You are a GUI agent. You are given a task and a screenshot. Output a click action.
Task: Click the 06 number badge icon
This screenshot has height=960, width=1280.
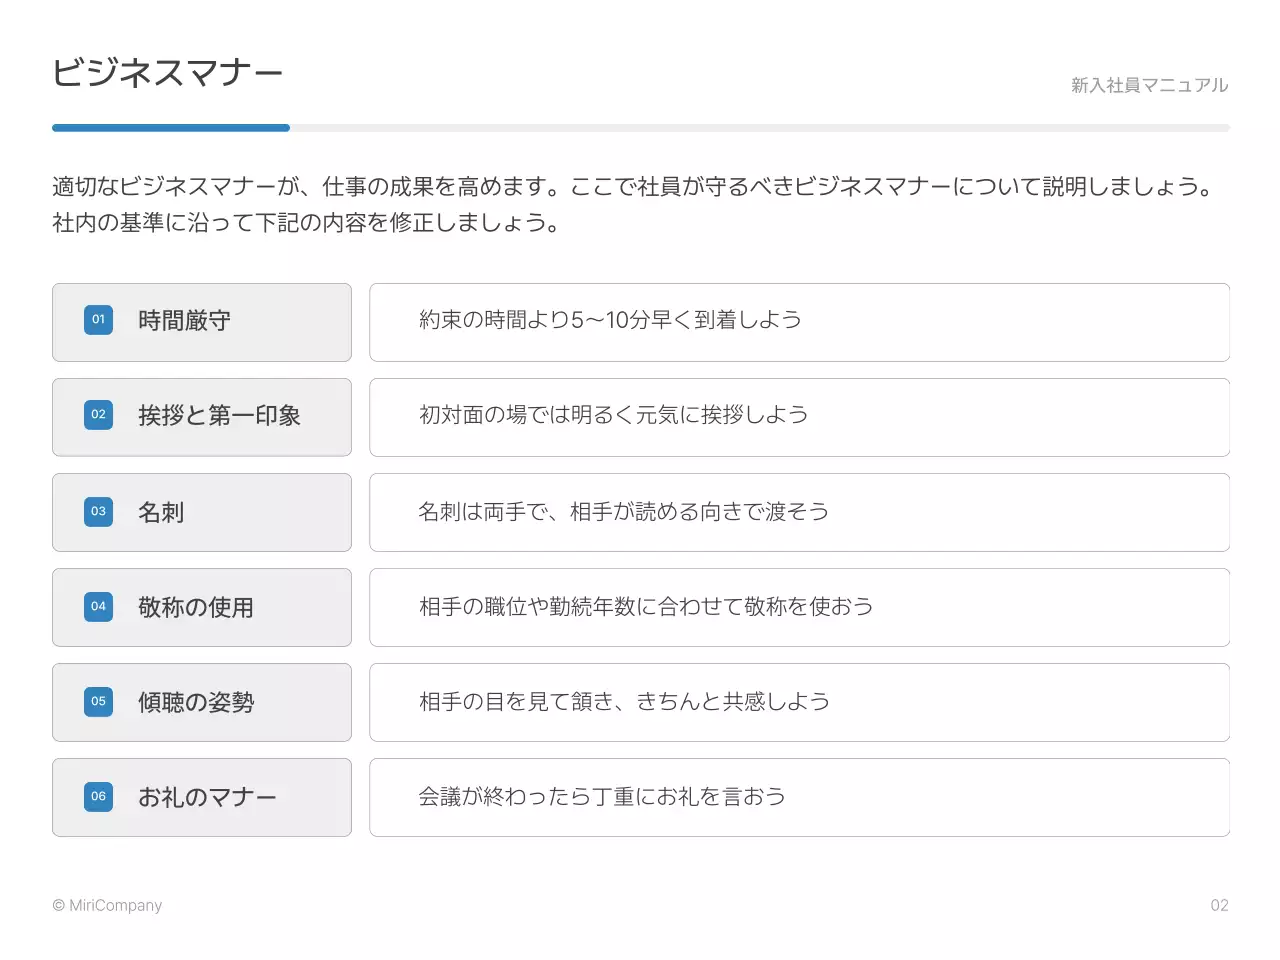tap(98, 796)
